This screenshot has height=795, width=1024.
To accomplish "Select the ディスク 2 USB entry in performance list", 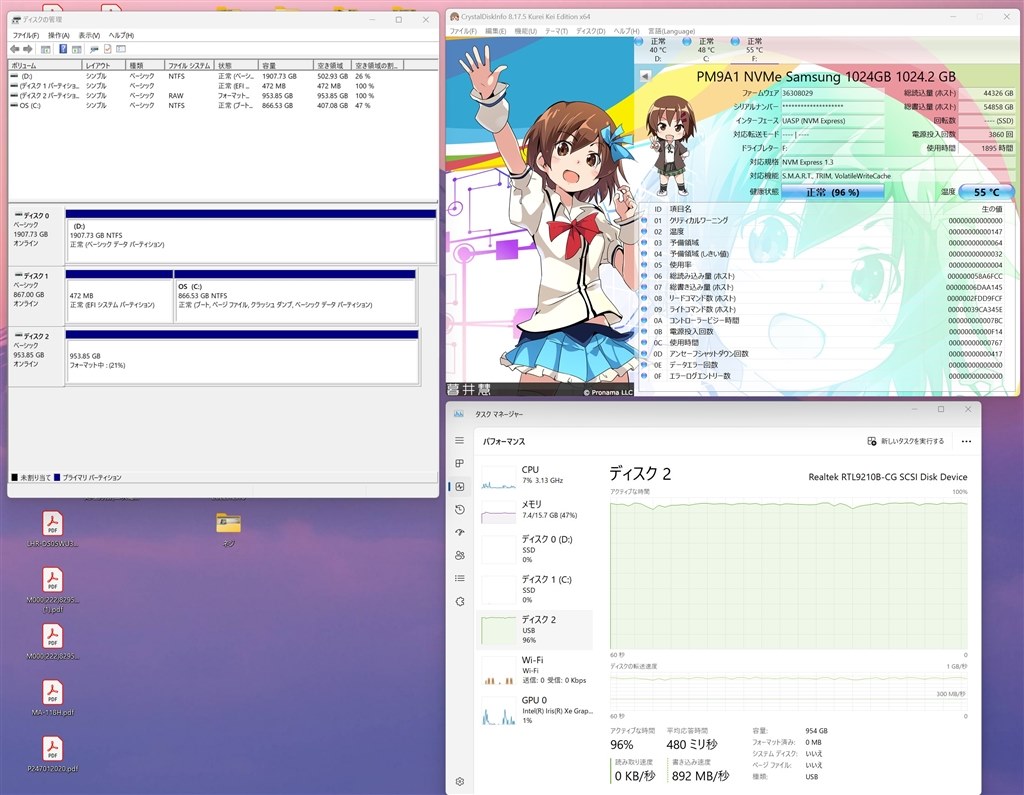I will tap(534, 630).
